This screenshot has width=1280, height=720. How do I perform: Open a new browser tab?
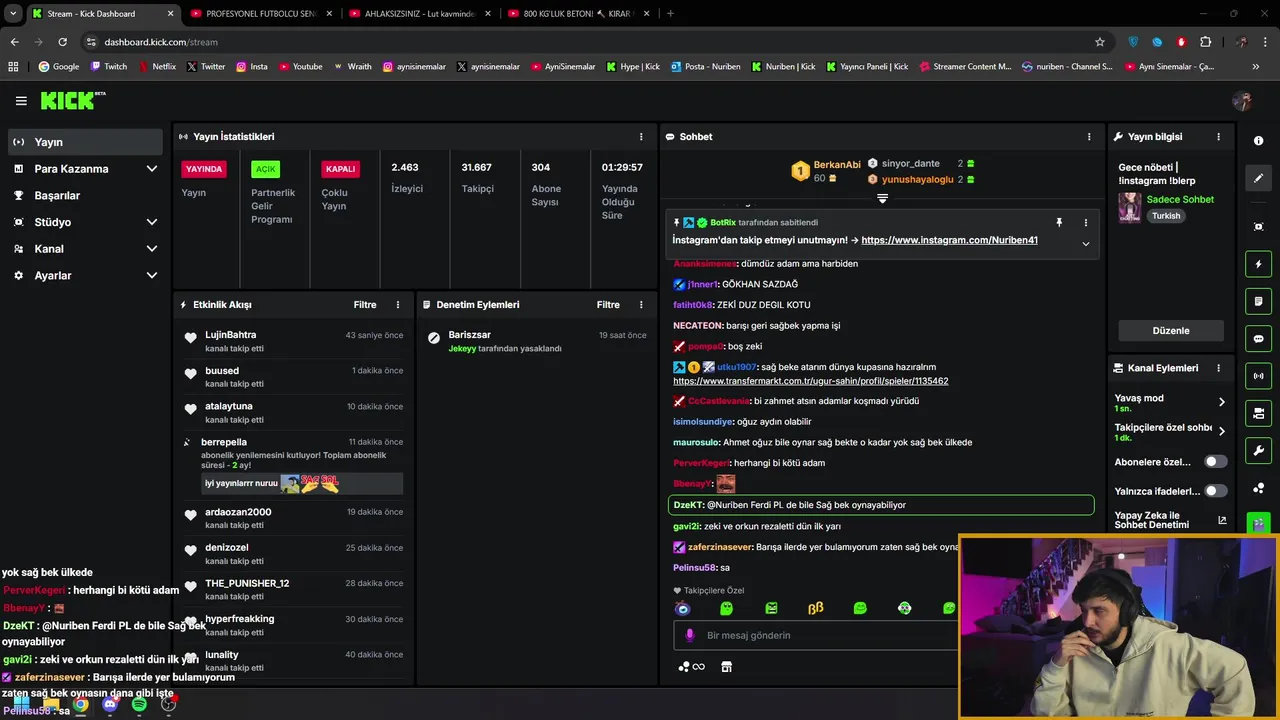point(670,14)
